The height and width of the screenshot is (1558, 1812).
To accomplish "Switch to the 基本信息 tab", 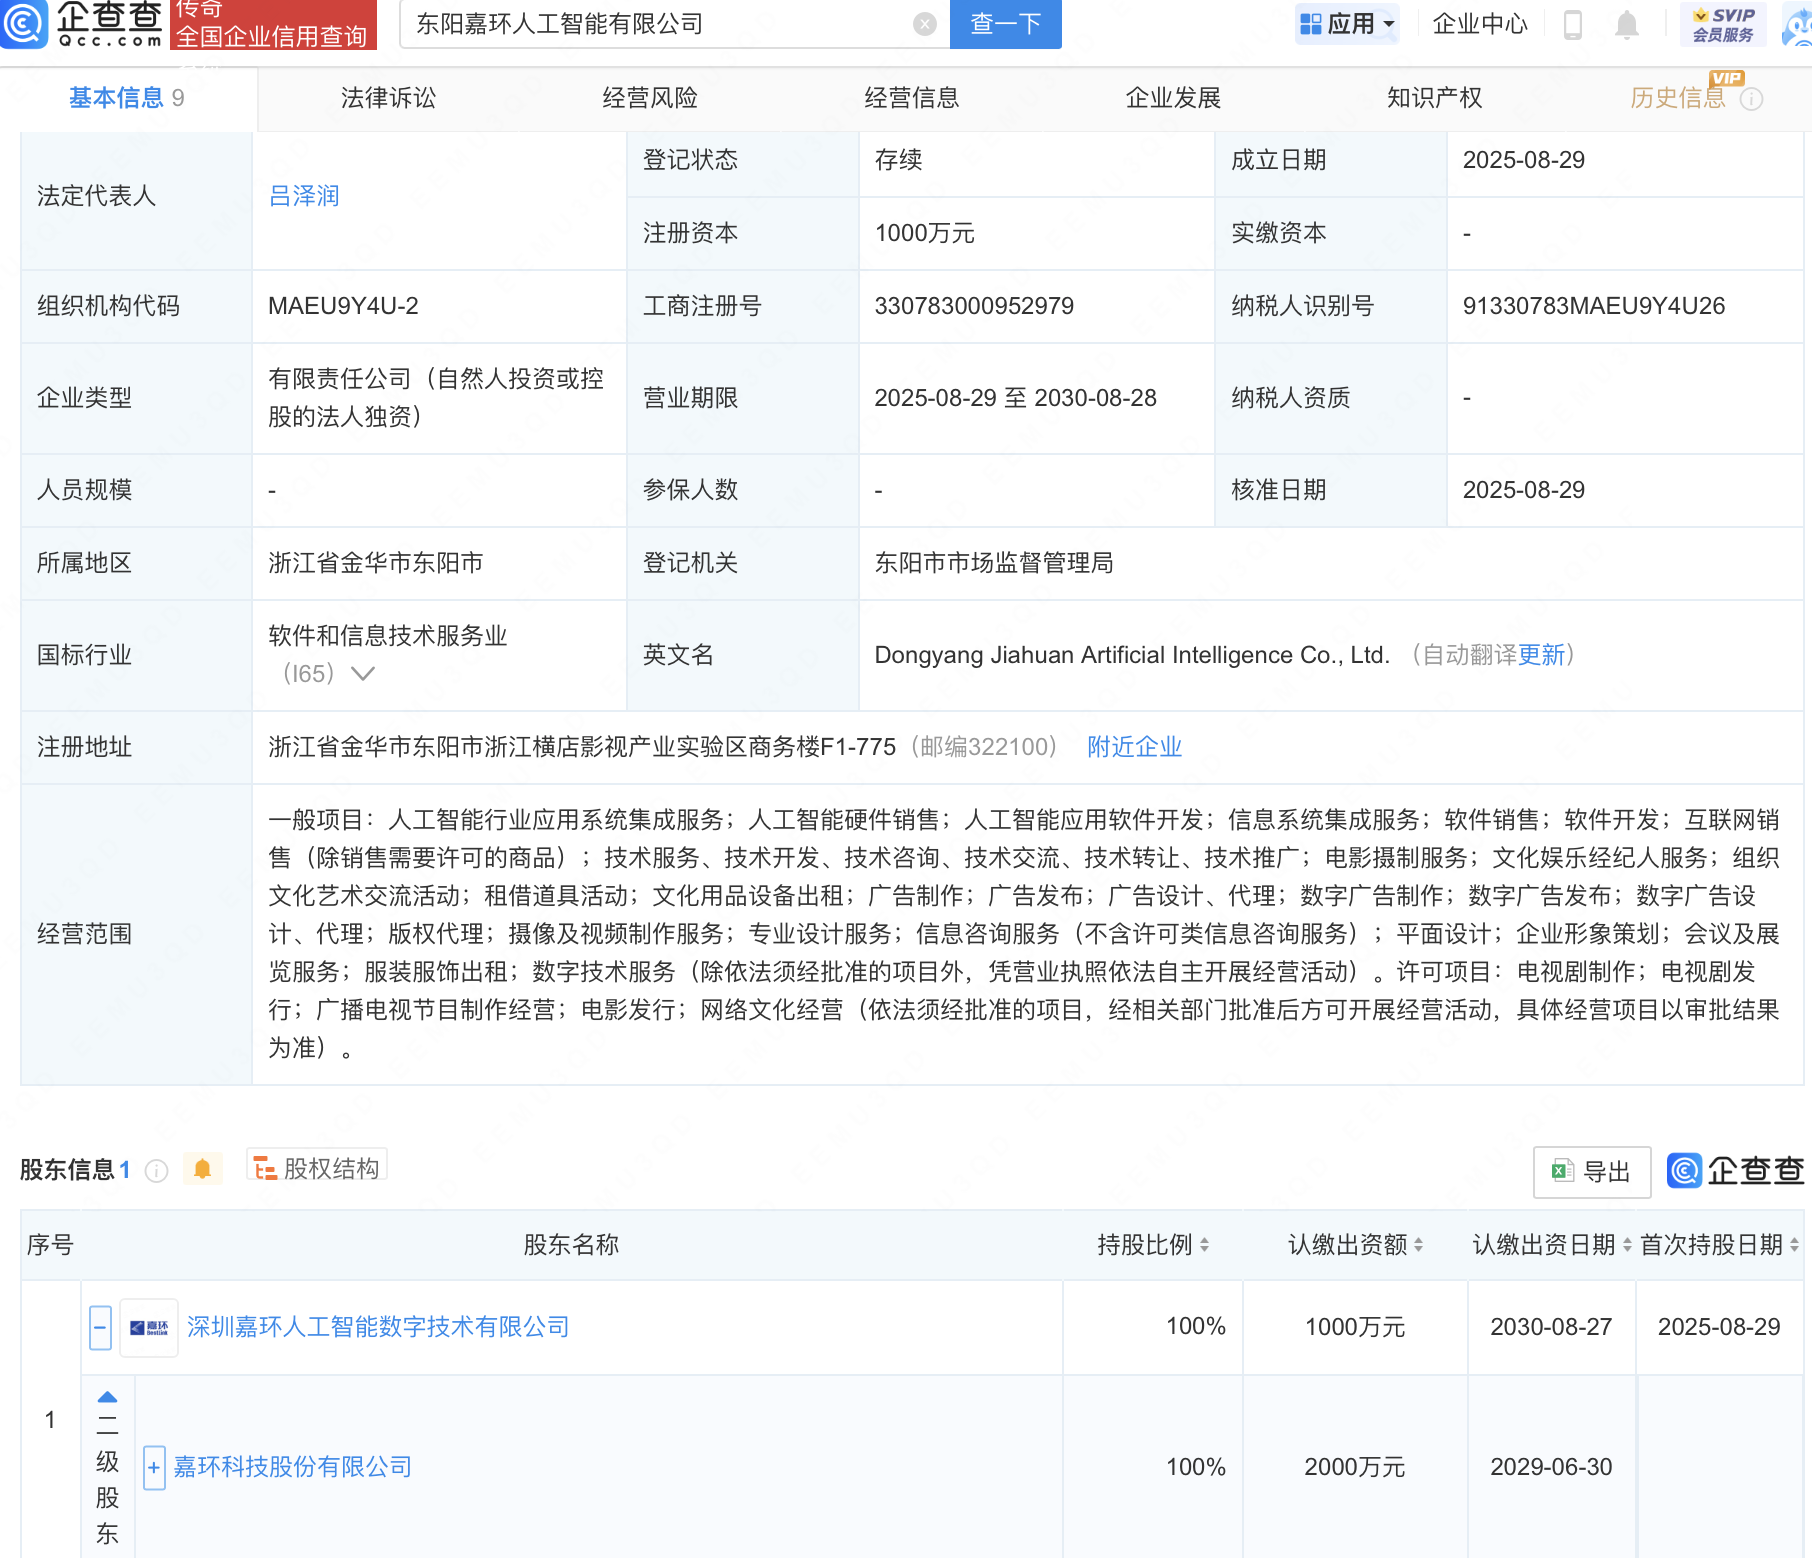I will 127,98.
